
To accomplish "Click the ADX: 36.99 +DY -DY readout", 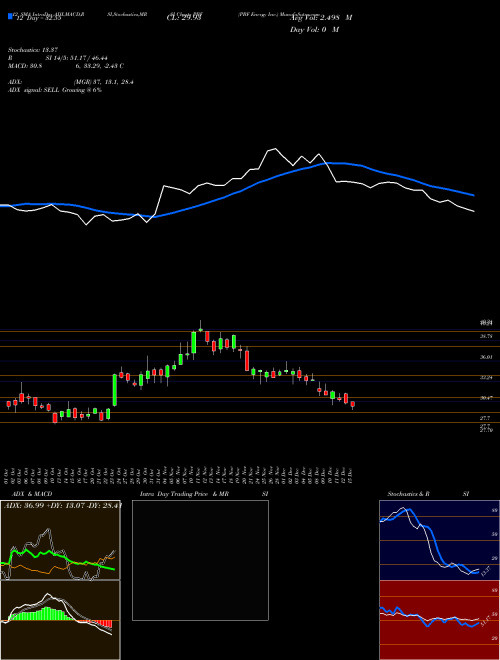I will (x=63, y=505).
